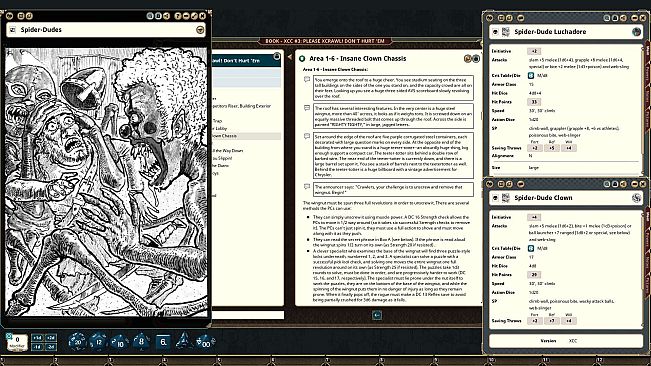Click the speech bubble icon on Clown sheet toolbar

pos(520,184)
